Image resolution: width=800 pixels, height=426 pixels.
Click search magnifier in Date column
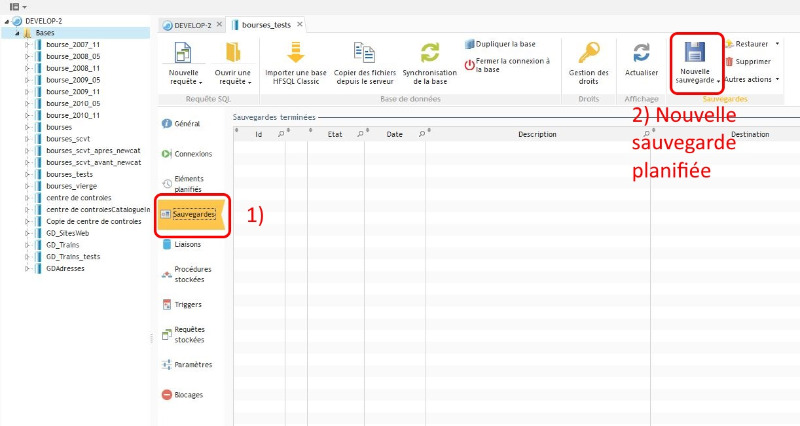tap(421, 134)
